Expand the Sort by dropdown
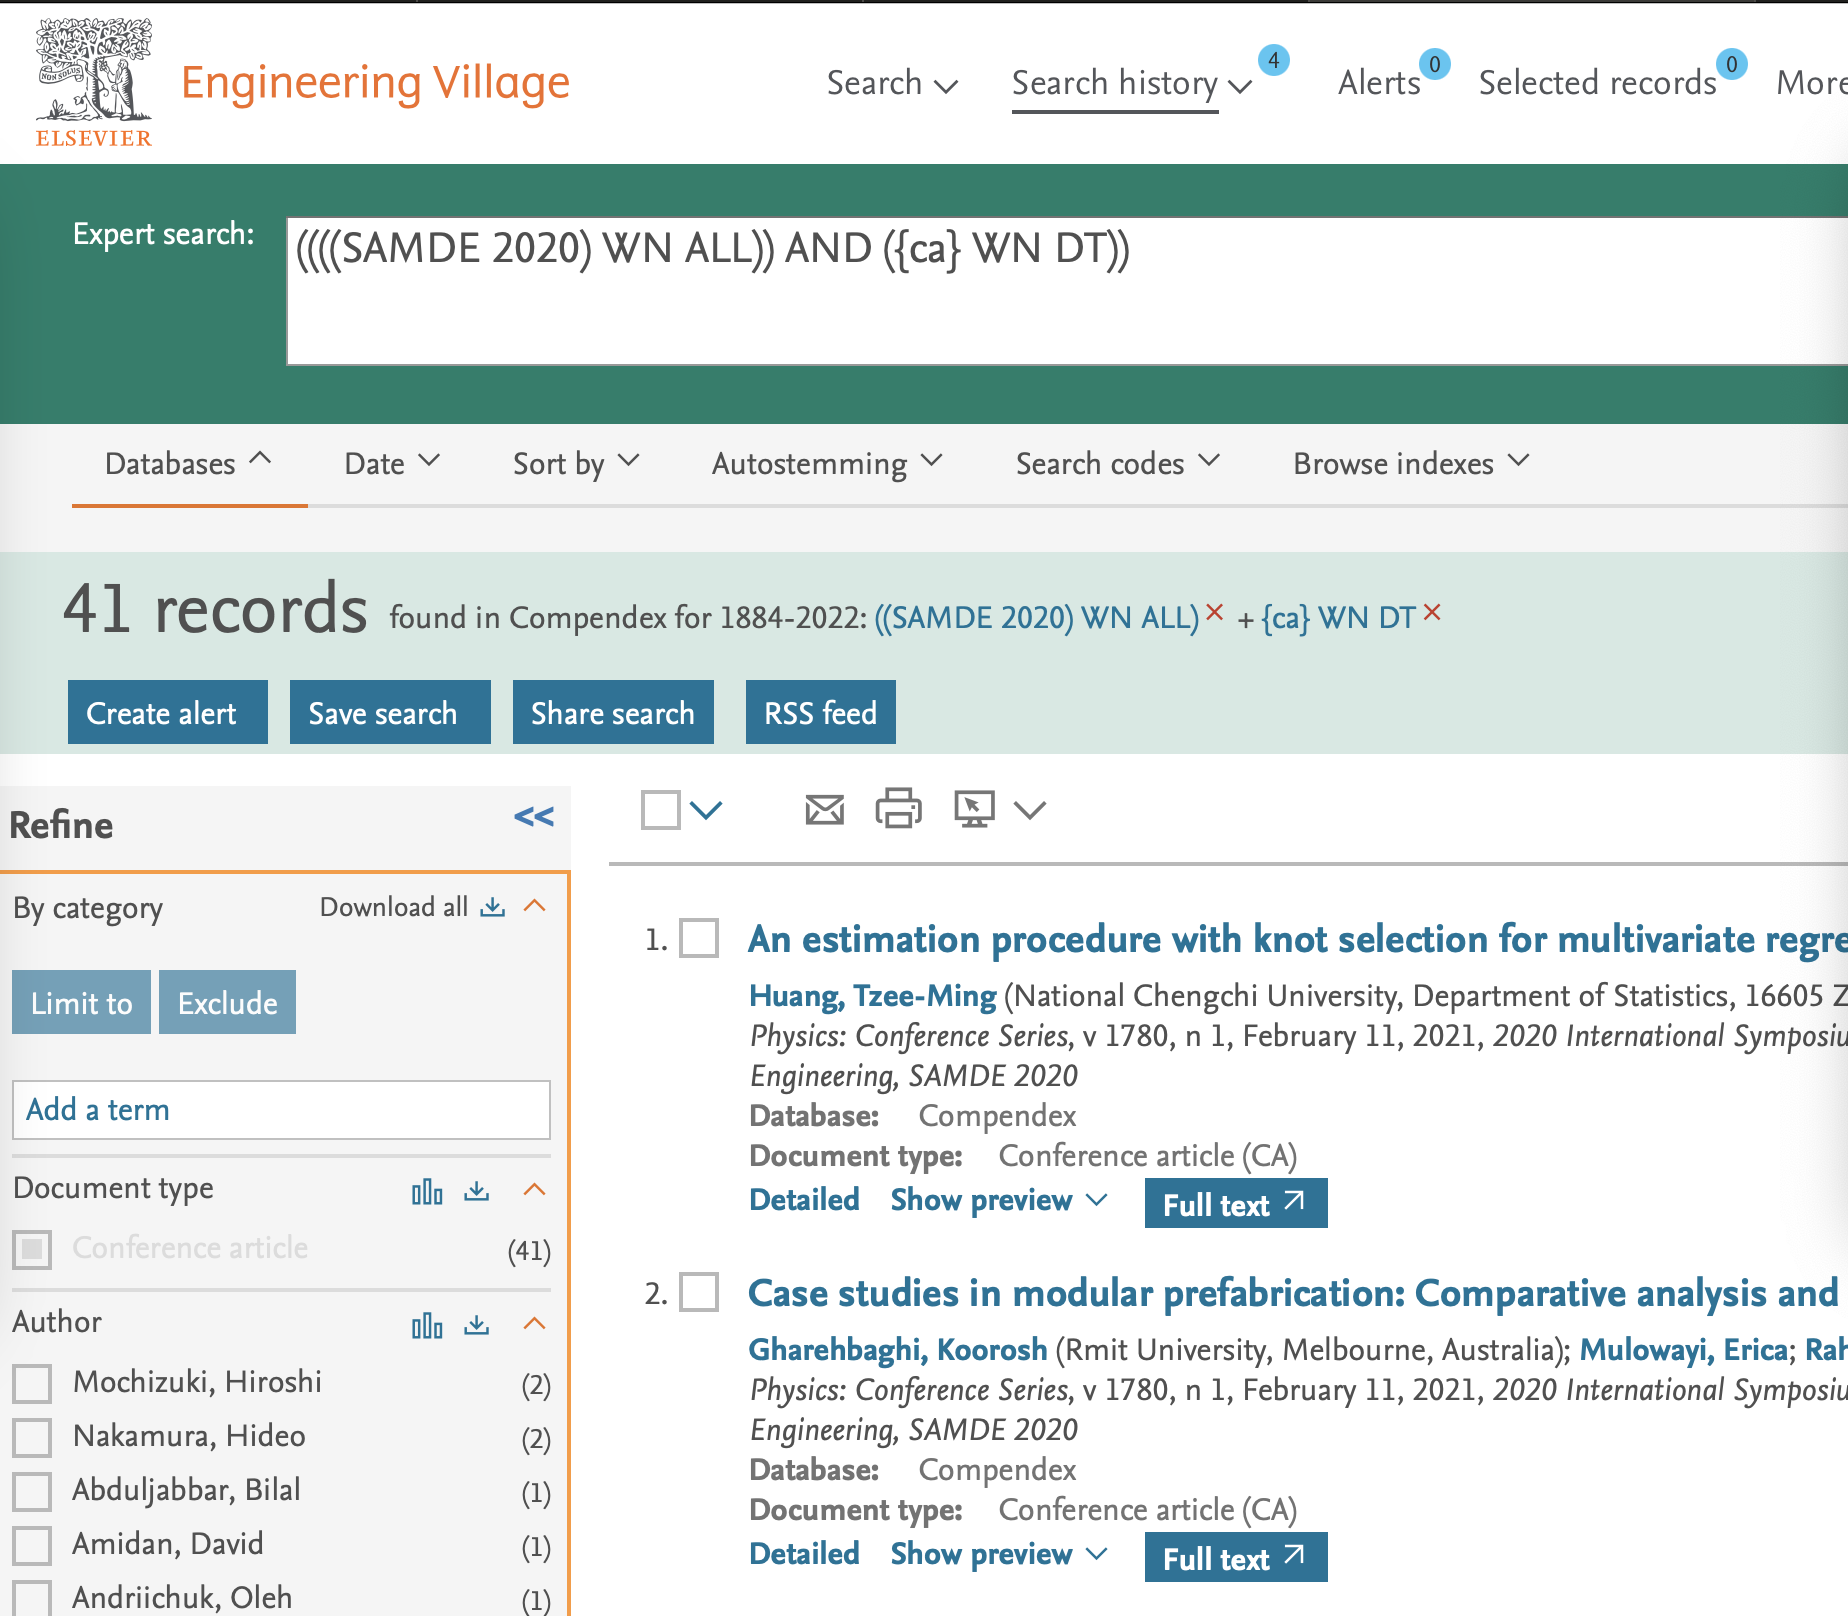 click(x=575, y=463)
